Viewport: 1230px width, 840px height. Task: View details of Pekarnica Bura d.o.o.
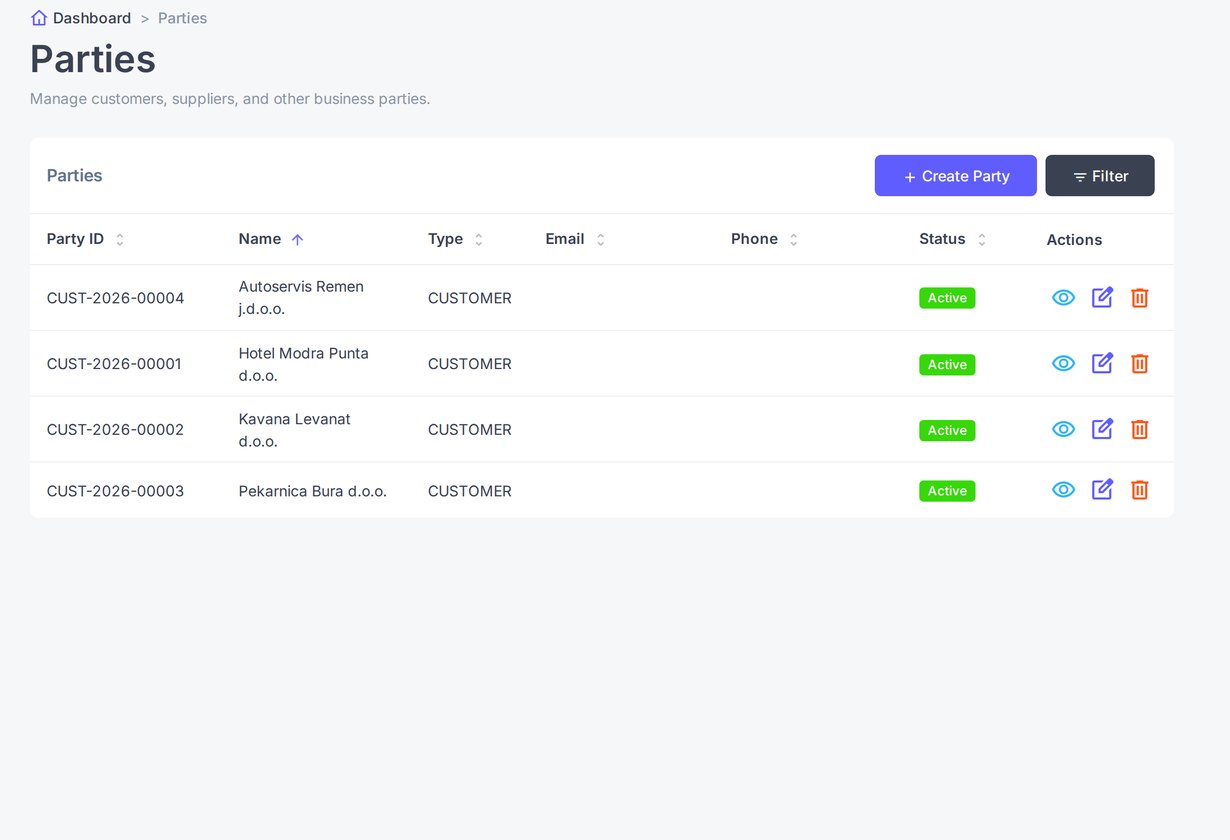coord(1063,490)
